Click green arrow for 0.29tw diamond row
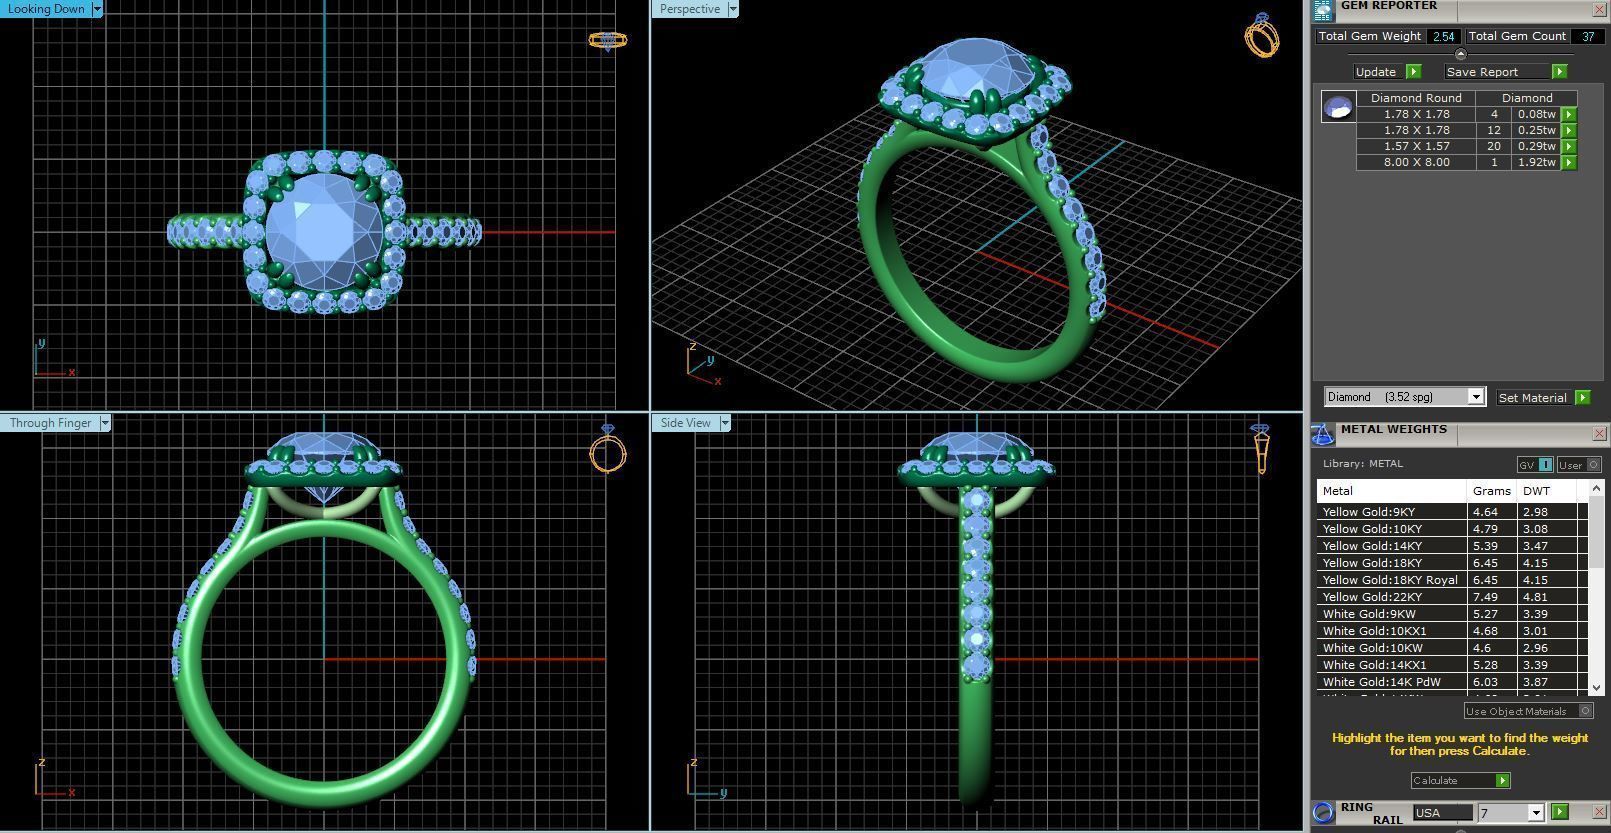 point(1569,146)
